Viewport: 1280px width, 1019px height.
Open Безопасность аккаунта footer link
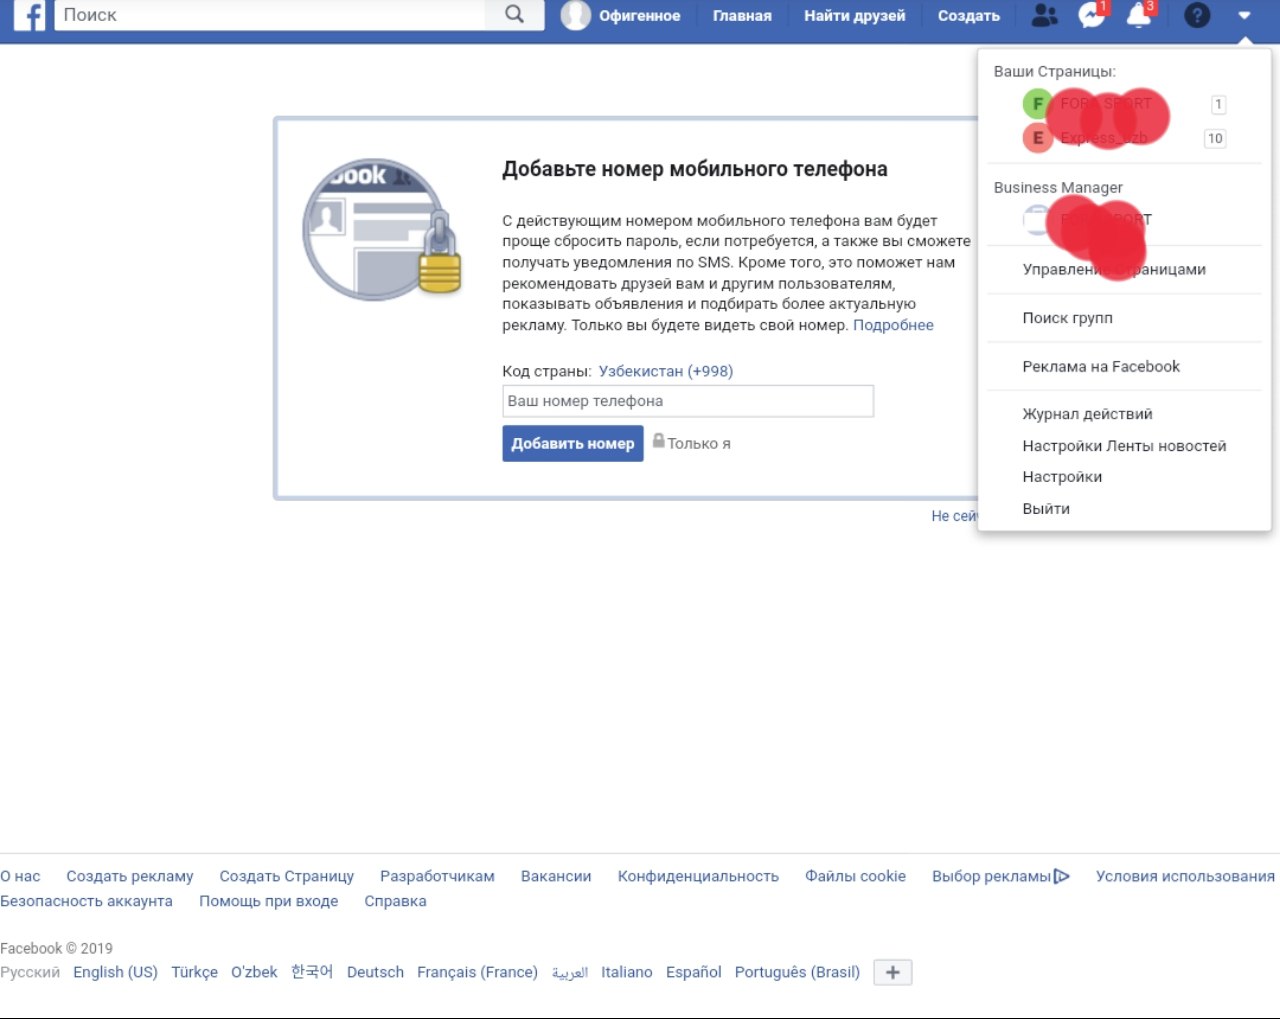tap(86, 901)
